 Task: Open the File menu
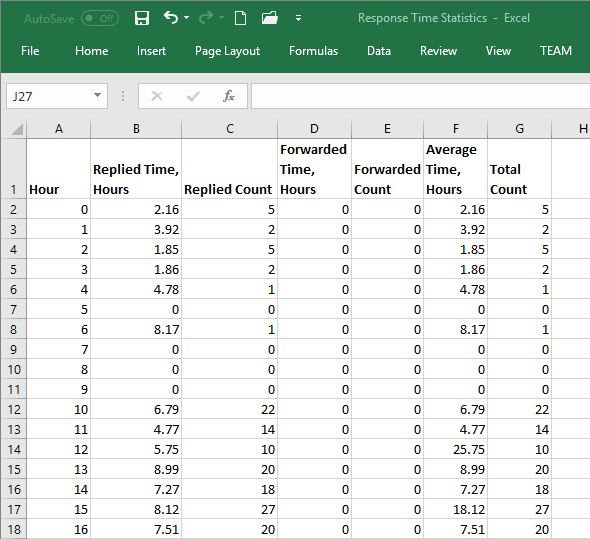[30, 51]
